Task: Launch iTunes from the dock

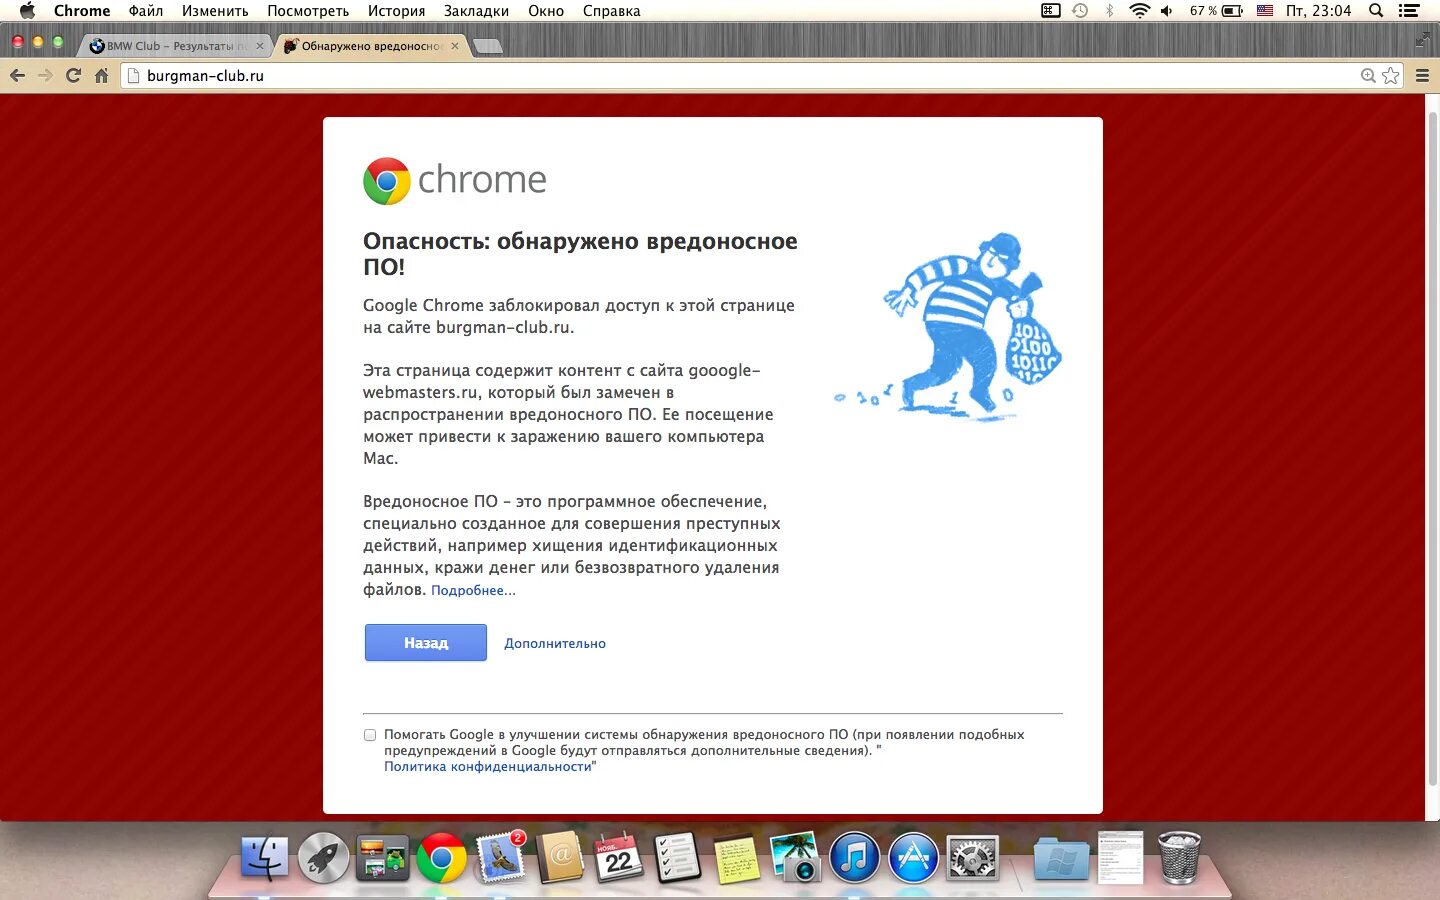Action: [854, 858]
